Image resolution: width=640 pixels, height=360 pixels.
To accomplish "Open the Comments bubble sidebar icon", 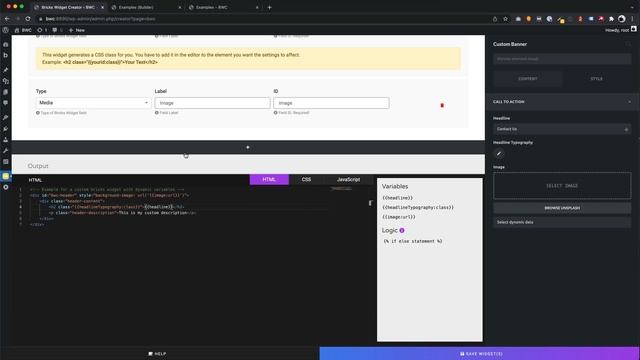I will tap(6, 103).
